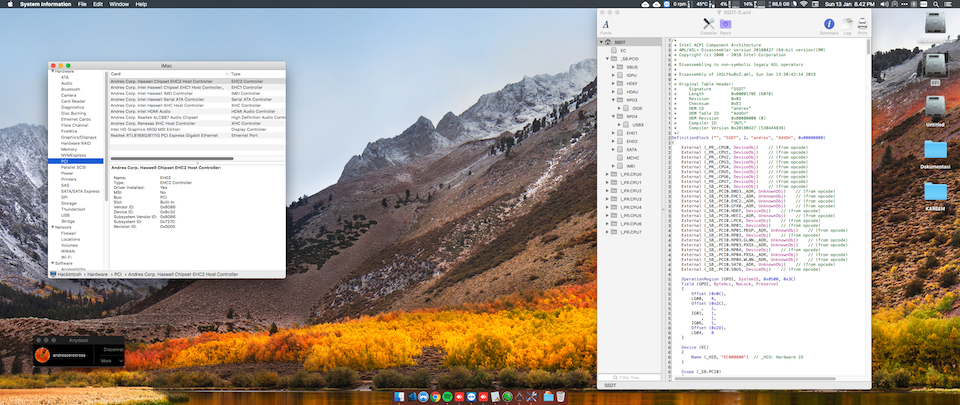960x405 pixels.
Task: Click the Compile toolbar icon
Action: pyautogui.click(x=708, y=26)
